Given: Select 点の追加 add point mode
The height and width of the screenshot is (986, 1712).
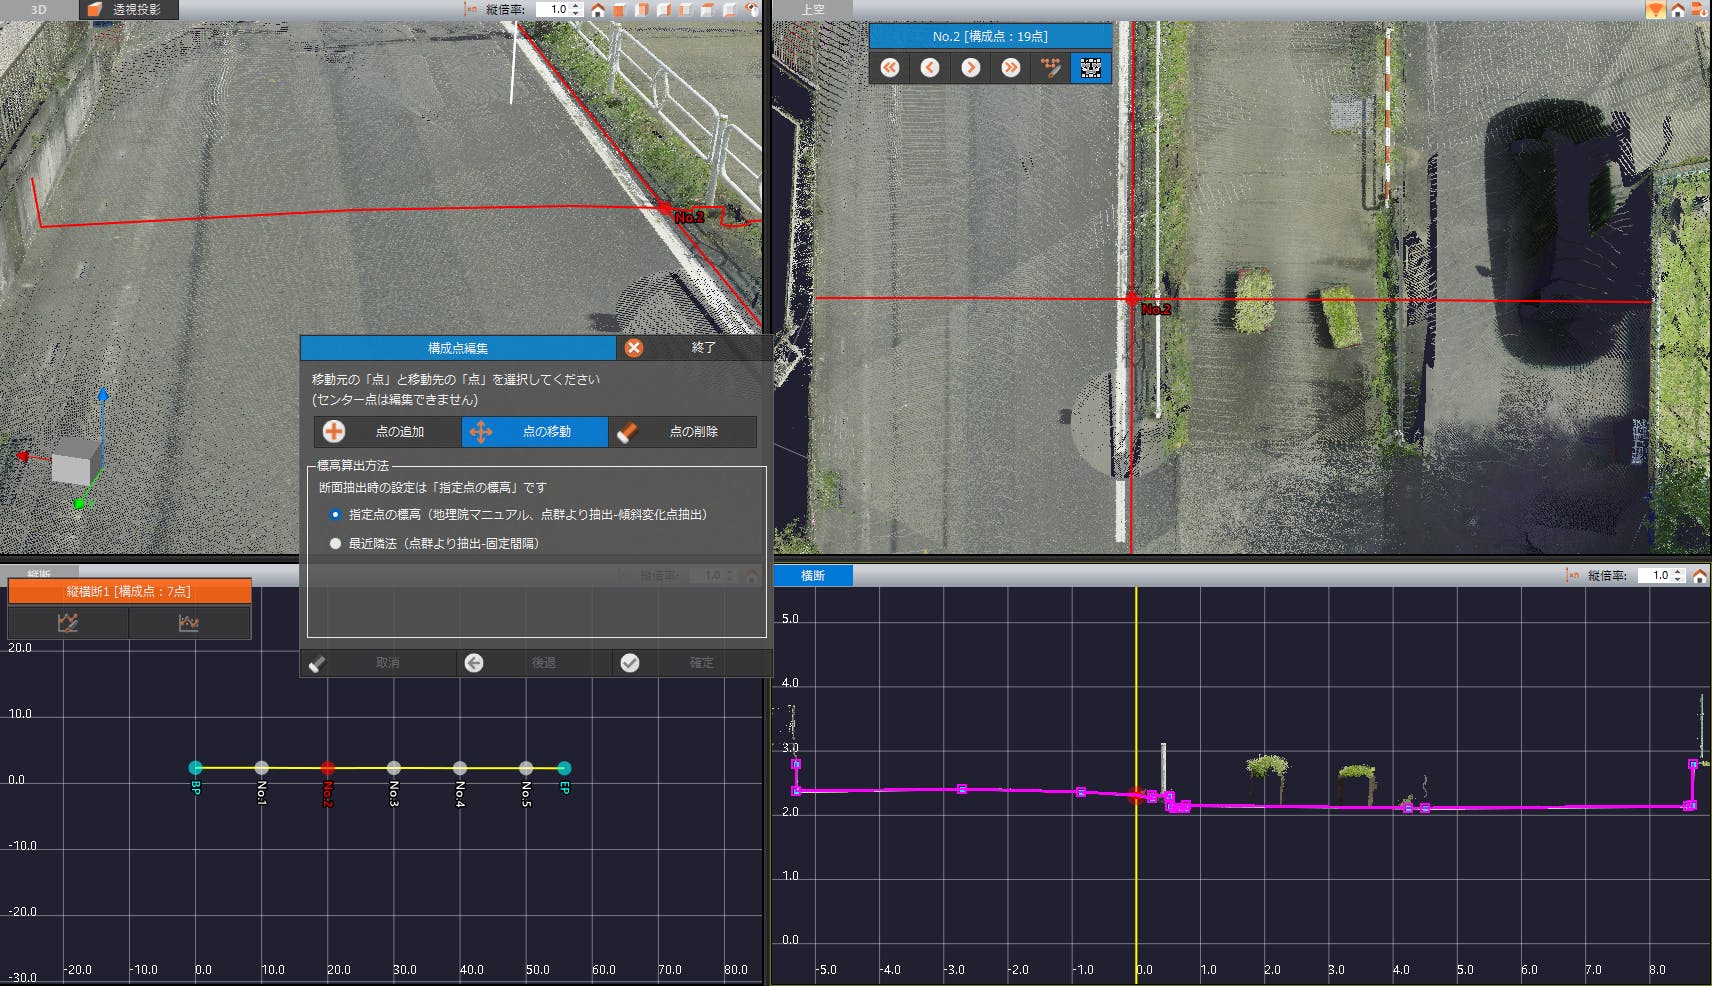Looking at the screenshot, I should coord(387,432).
